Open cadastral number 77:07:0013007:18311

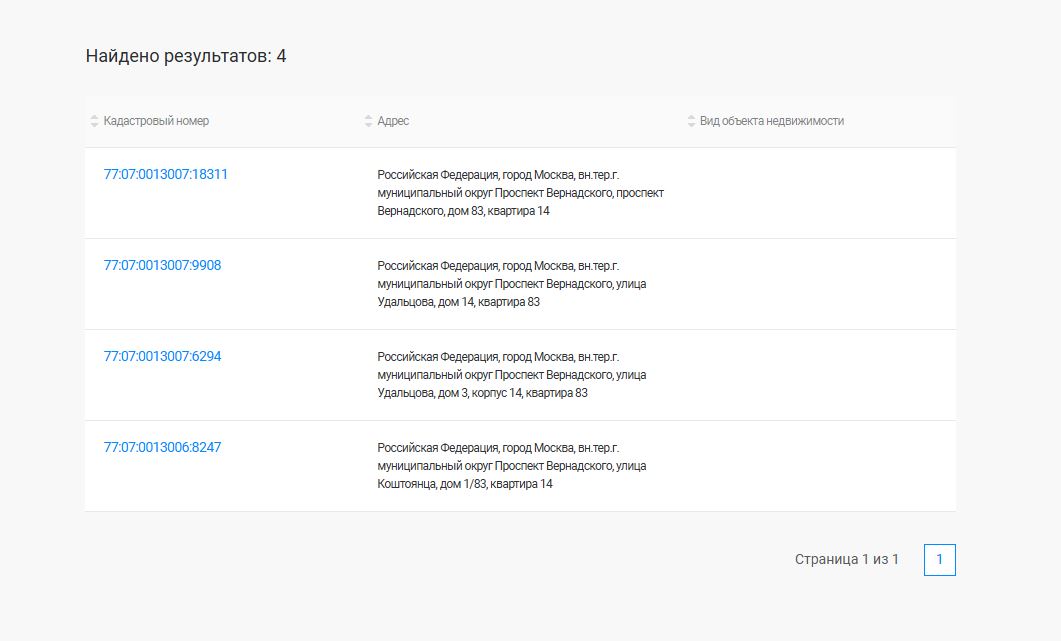pyautogui.click(x=166, y=174)
